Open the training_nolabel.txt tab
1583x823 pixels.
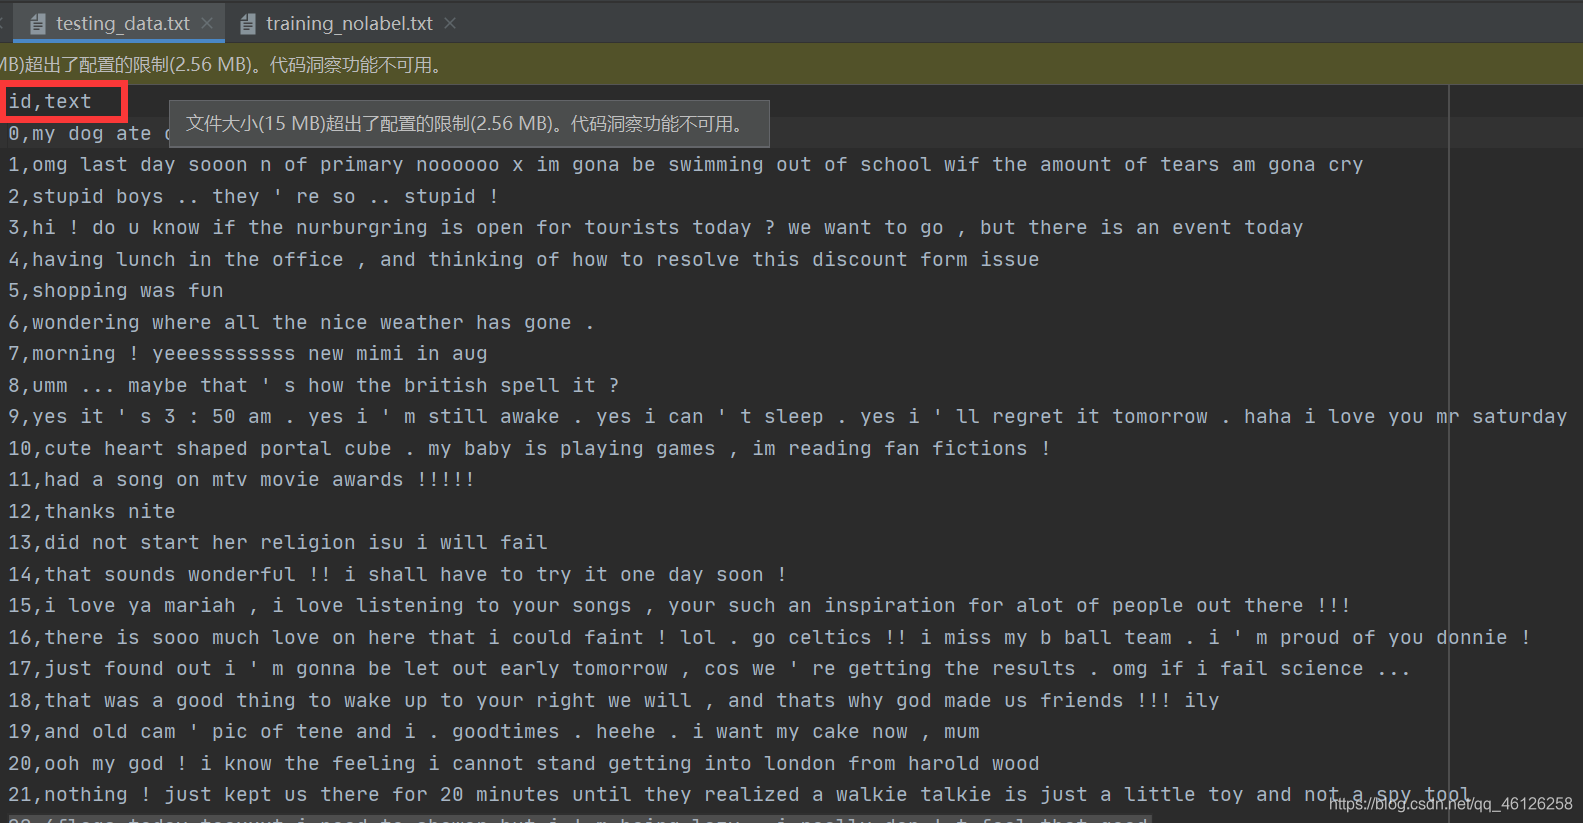point(349,23)
